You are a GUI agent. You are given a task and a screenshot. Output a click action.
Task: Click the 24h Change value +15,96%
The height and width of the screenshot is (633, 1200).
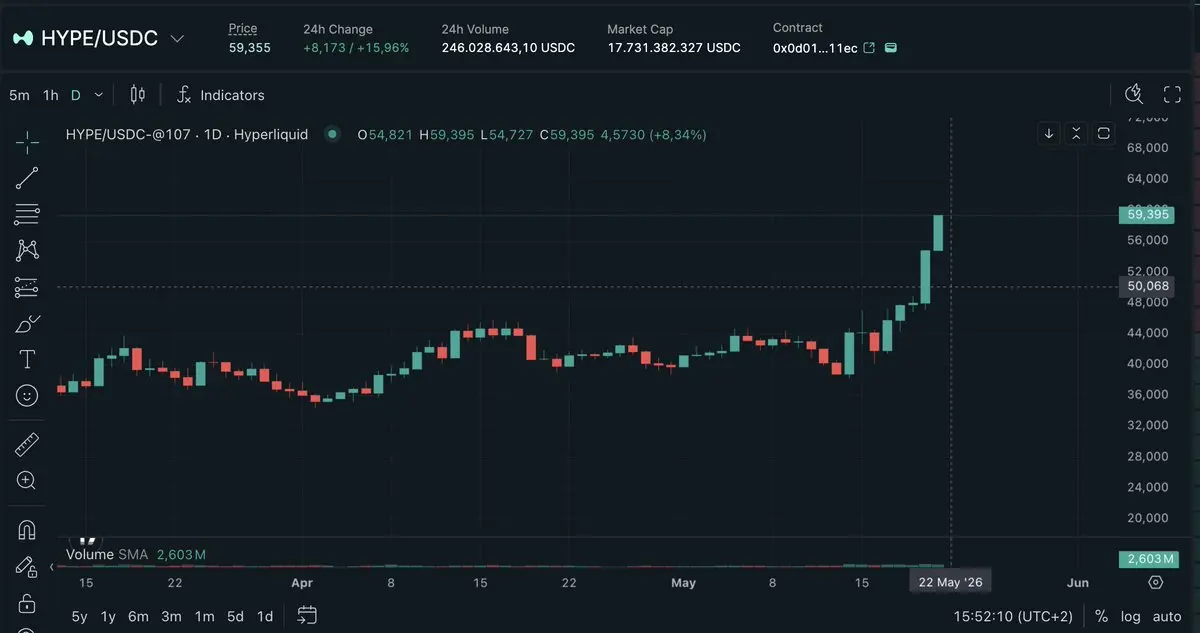[x=381, y=48]
